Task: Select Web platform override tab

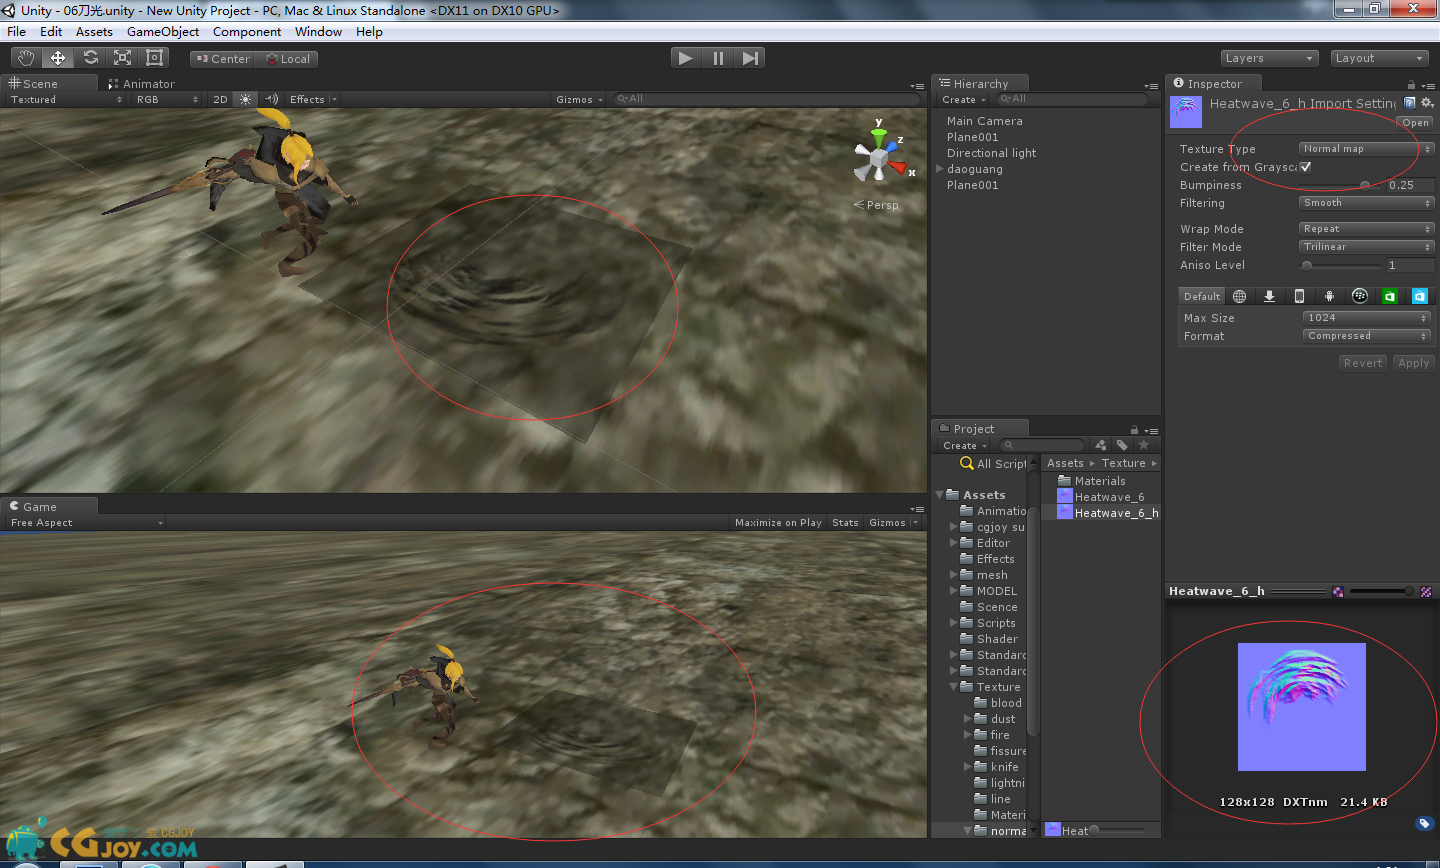Action: [1240, 296]
